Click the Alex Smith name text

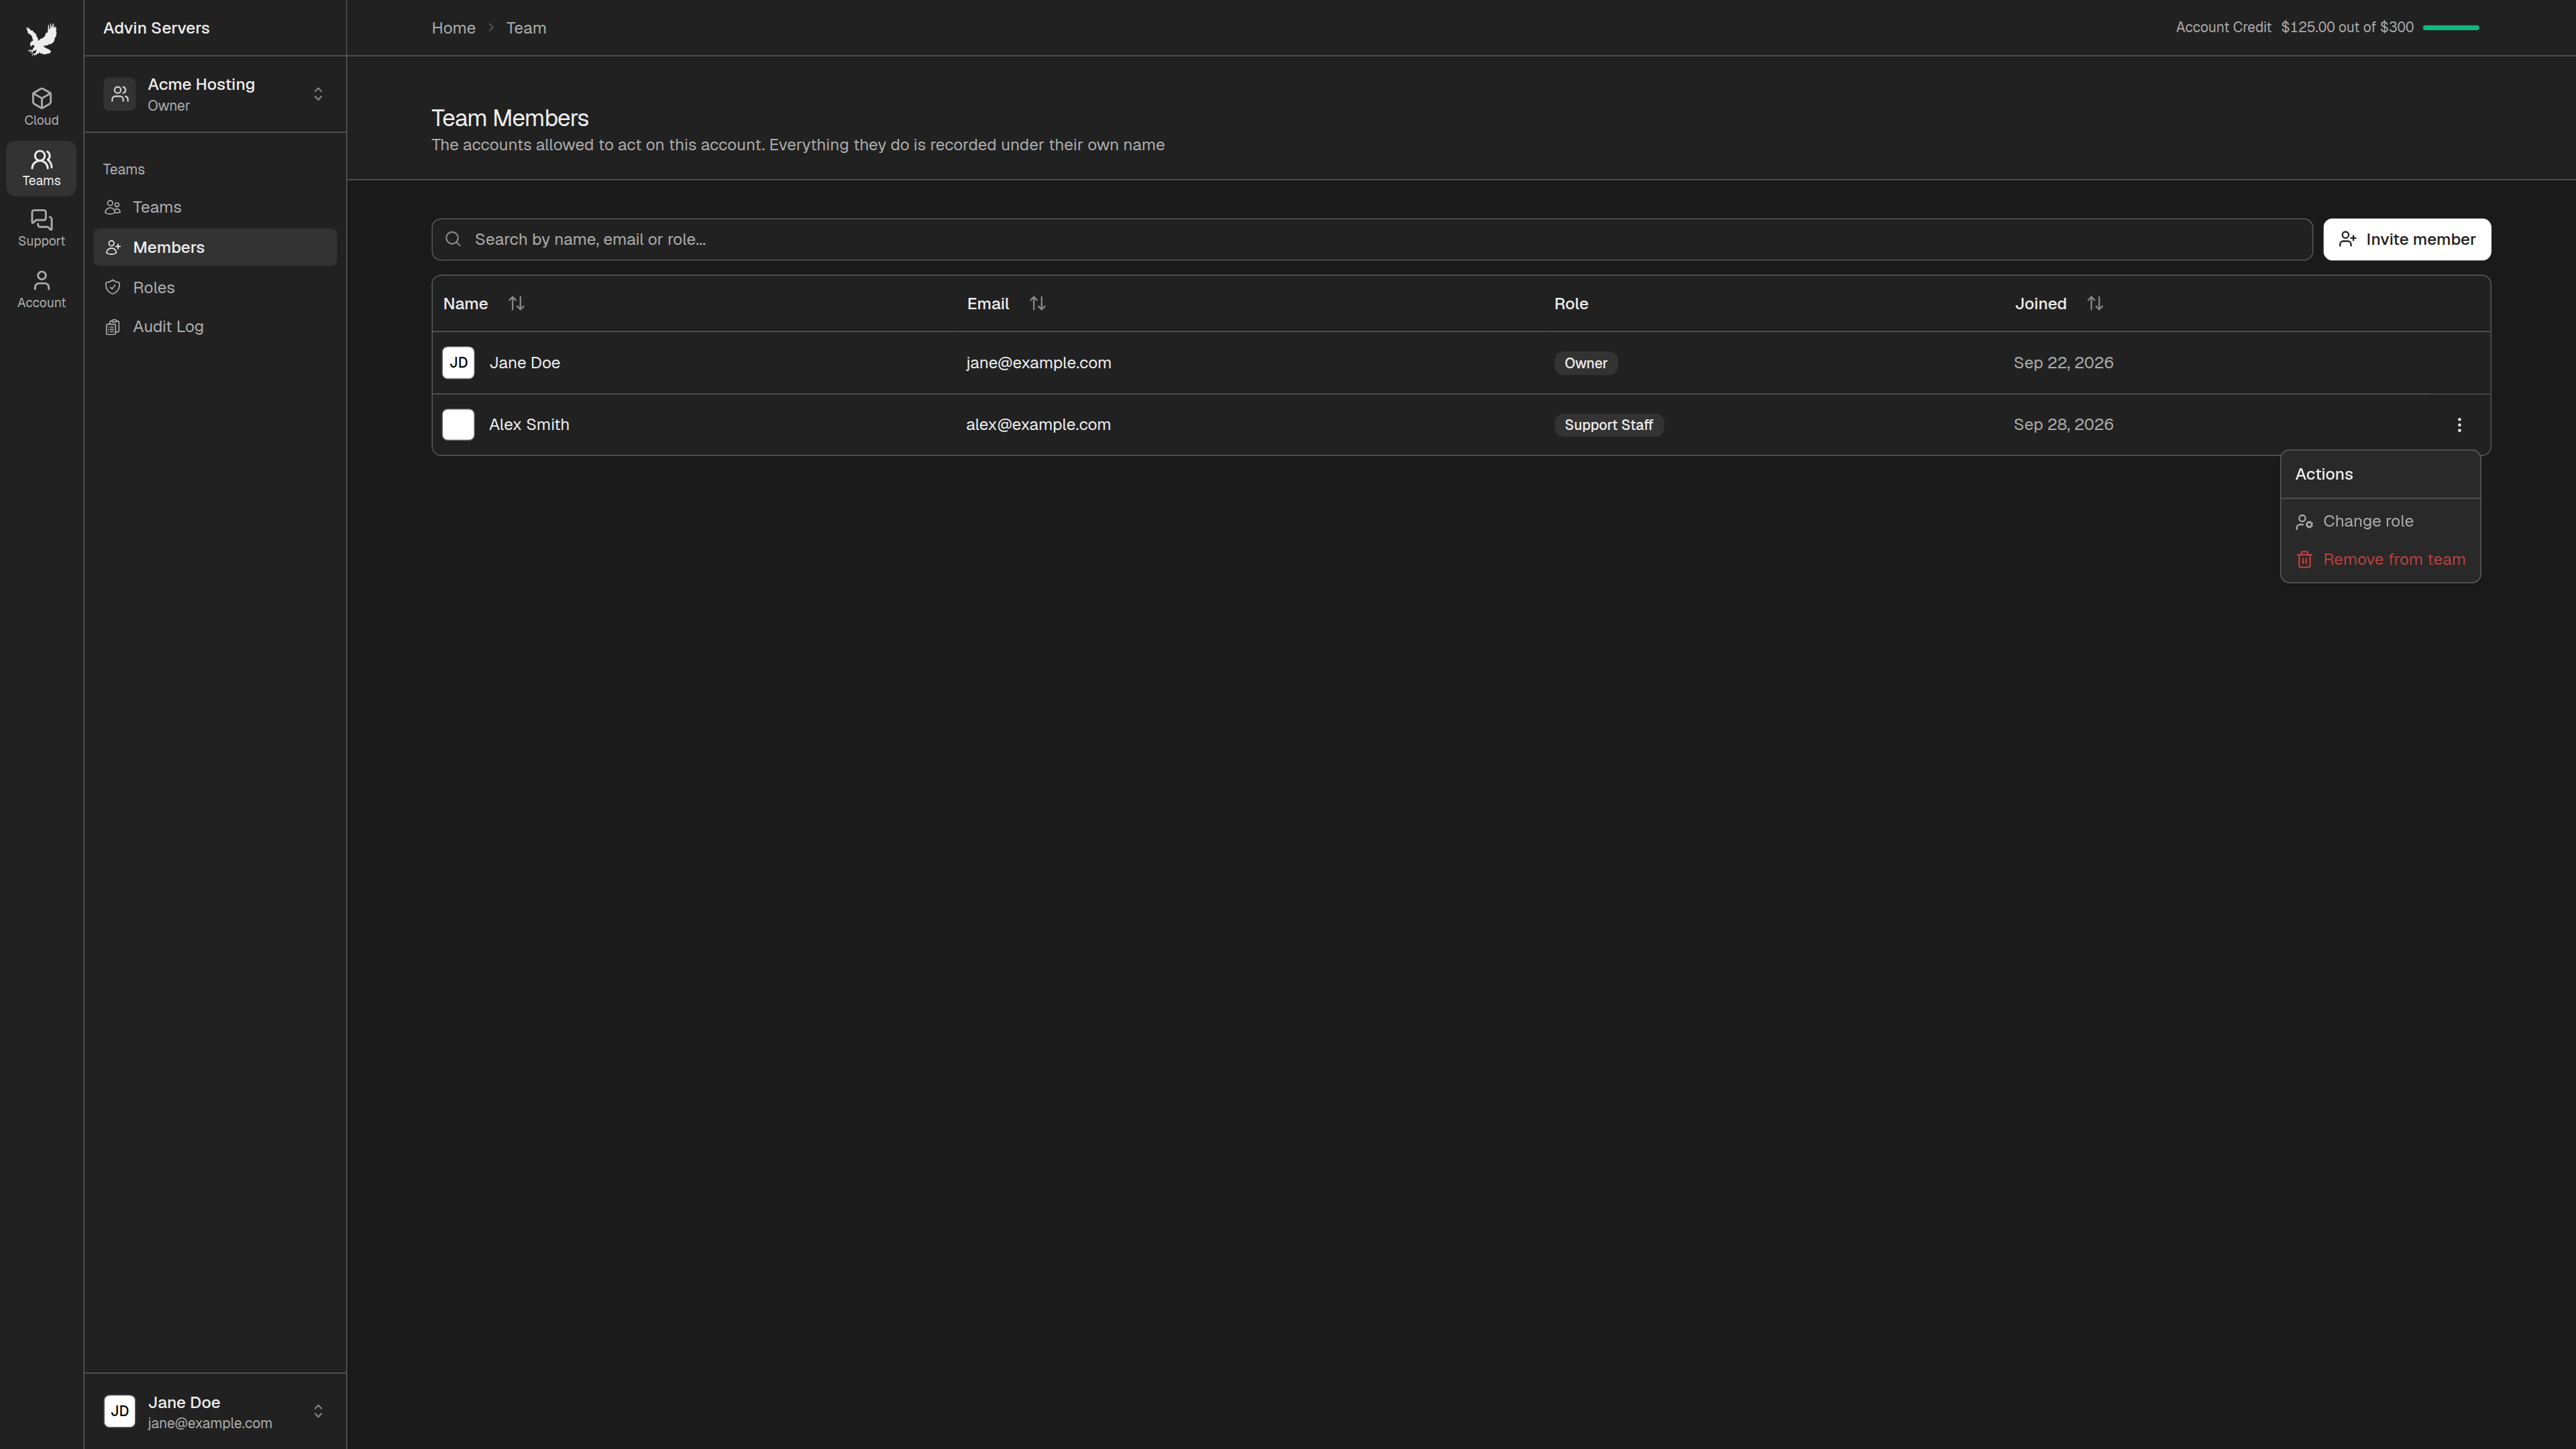pyautogui.click(x=529, y=425)
